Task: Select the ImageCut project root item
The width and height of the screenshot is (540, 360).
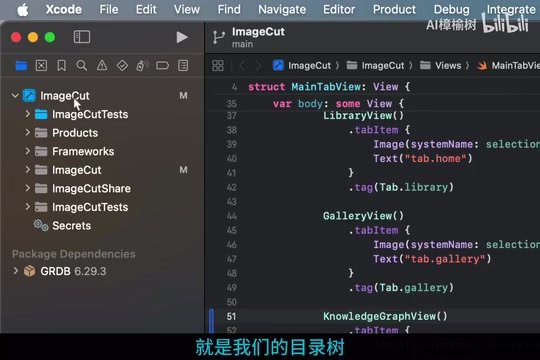Action: pyautogui.click(x=102, y=95)
